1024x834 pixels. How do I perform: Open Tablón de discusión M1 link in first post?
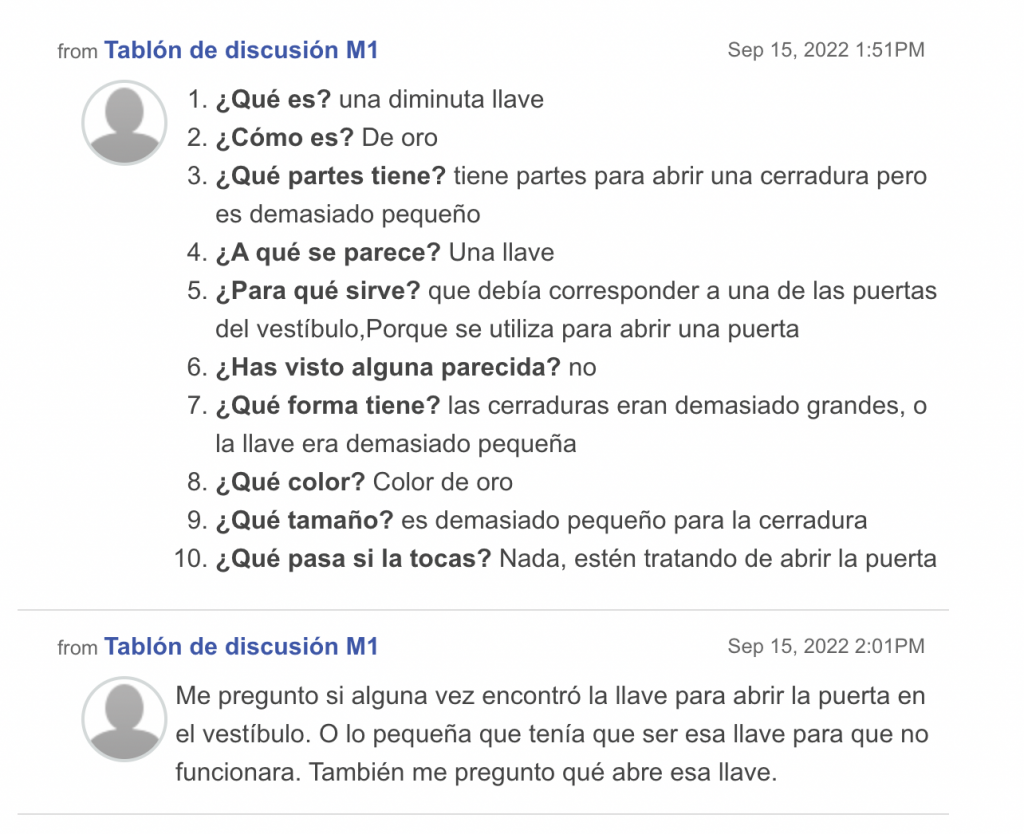point(241,50)
